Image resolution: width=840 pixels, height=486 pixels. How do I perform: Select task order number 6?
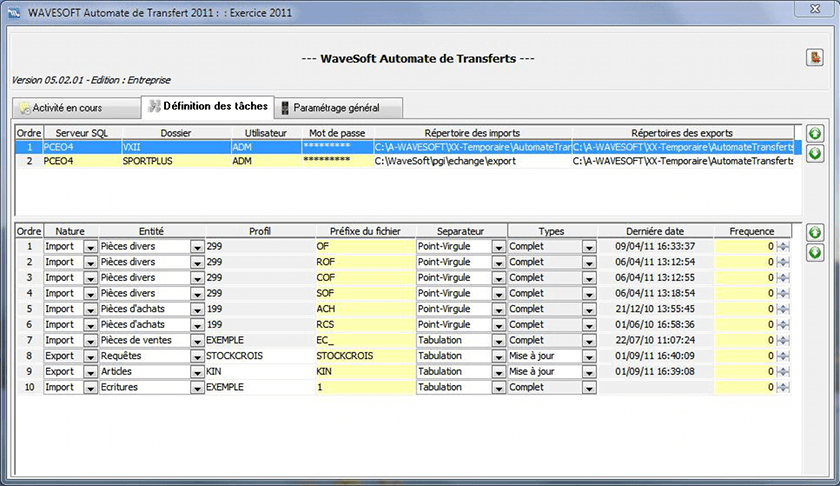(x=29, y=325)
